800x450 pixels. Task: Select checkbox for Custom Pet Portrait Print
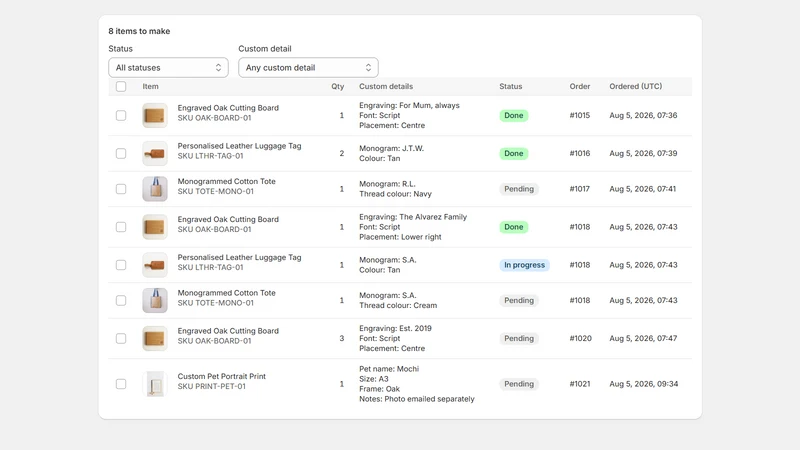coord(121,384)
